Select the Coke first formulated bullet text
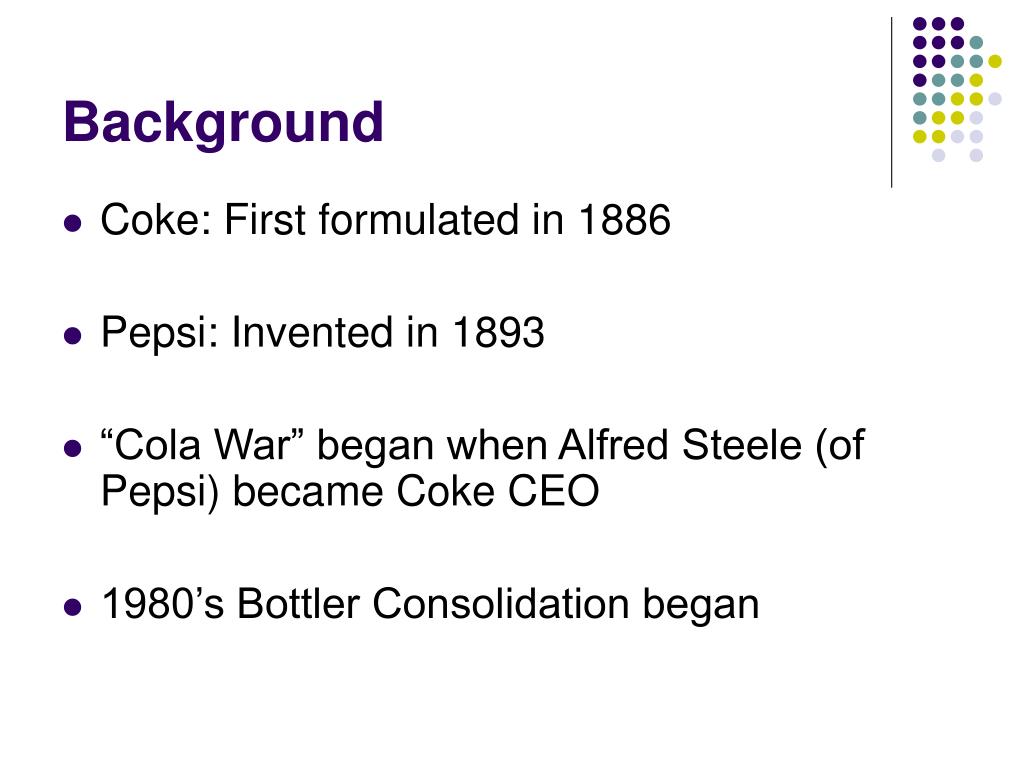The height and width of the screenshot is (768, 1024). (385, 219)
